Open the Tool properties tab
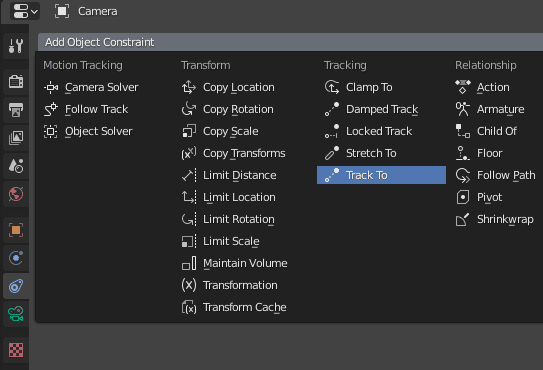This screenshot has width=543, height=370. click(x=16, y=46)
